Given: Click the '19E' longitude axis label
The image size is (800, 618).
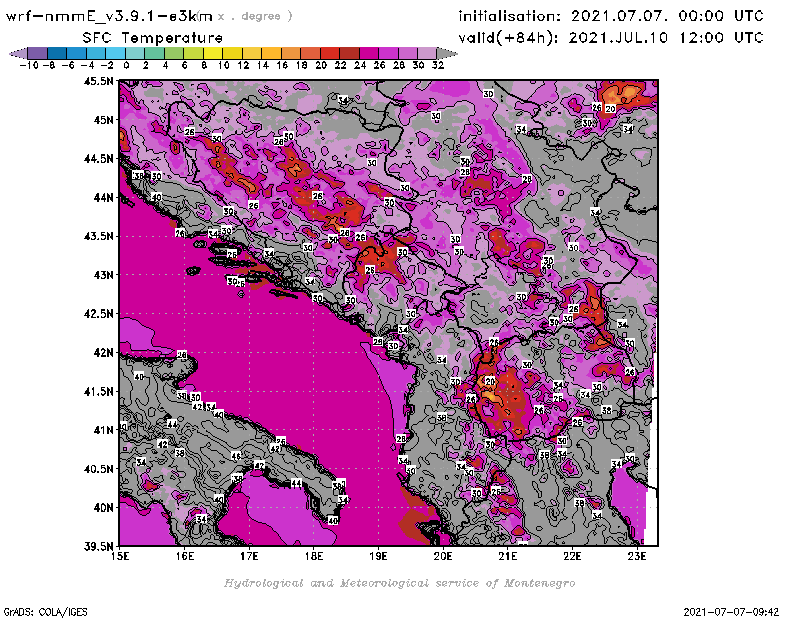Looking at the screenshot, I should tap(378, 556).
